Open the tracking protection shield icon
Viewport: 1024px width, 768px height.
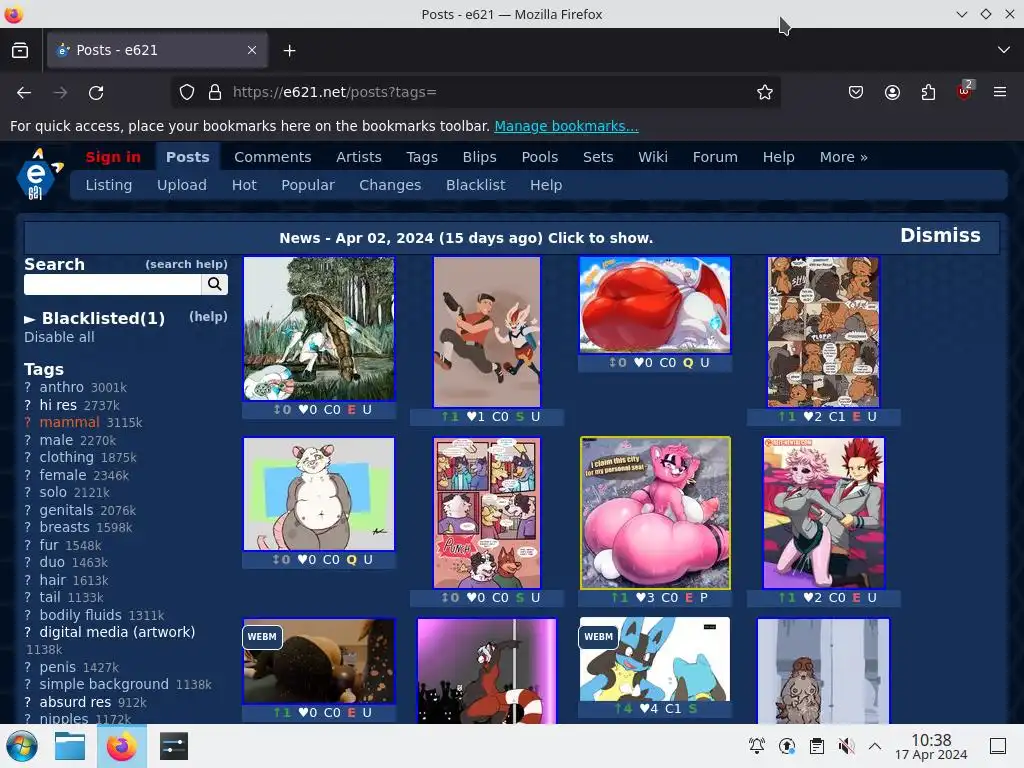pos(187,92)
